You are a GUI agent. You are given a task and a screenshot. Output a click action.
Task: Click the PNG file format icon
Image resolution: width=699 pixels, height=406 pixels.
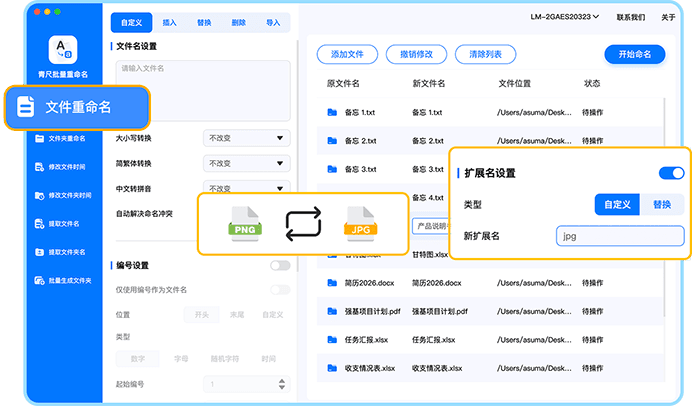coord(245,223)
